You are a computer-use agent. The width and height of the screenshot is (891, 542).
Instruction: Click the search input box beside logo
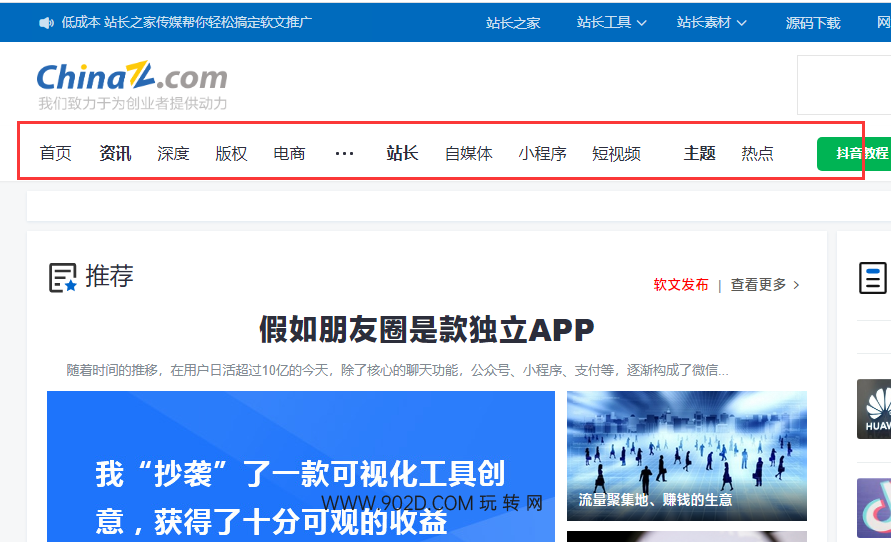pos(843,86)
